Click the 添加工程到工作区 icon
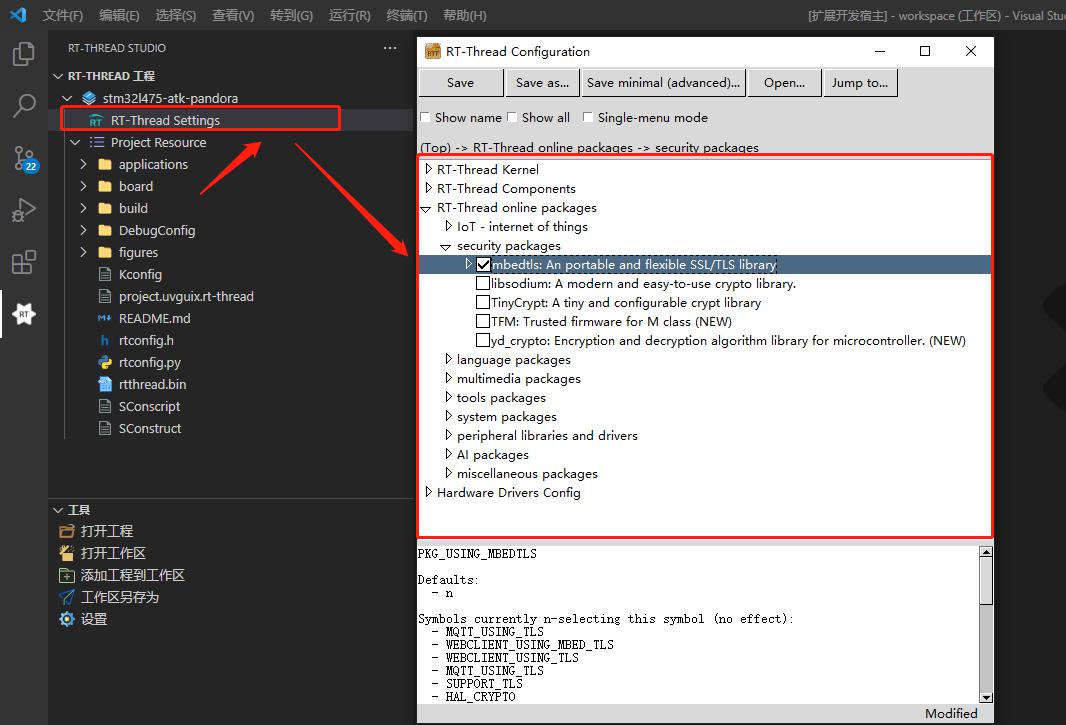 pyautogui.click(x=67, y=575)
